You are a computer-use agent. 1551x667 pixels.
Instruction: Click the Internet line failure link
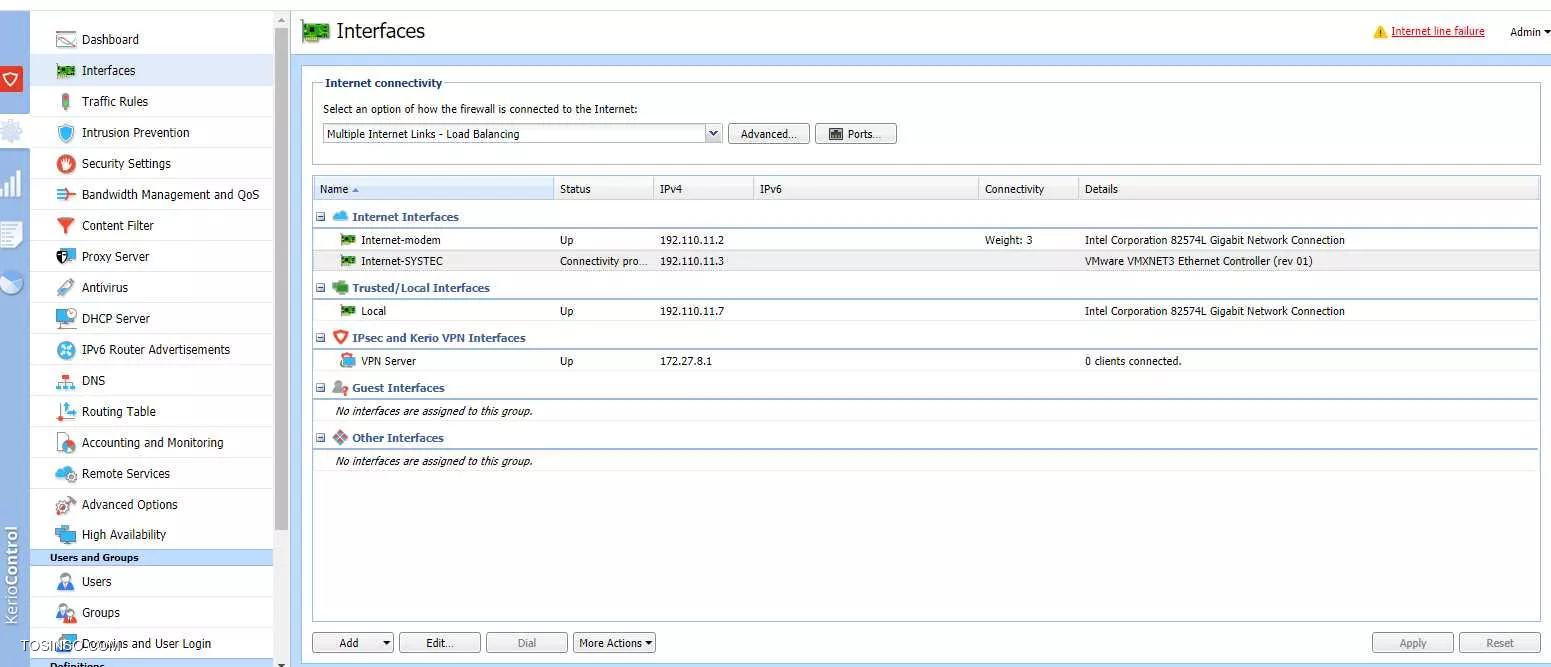[1437, 32]
